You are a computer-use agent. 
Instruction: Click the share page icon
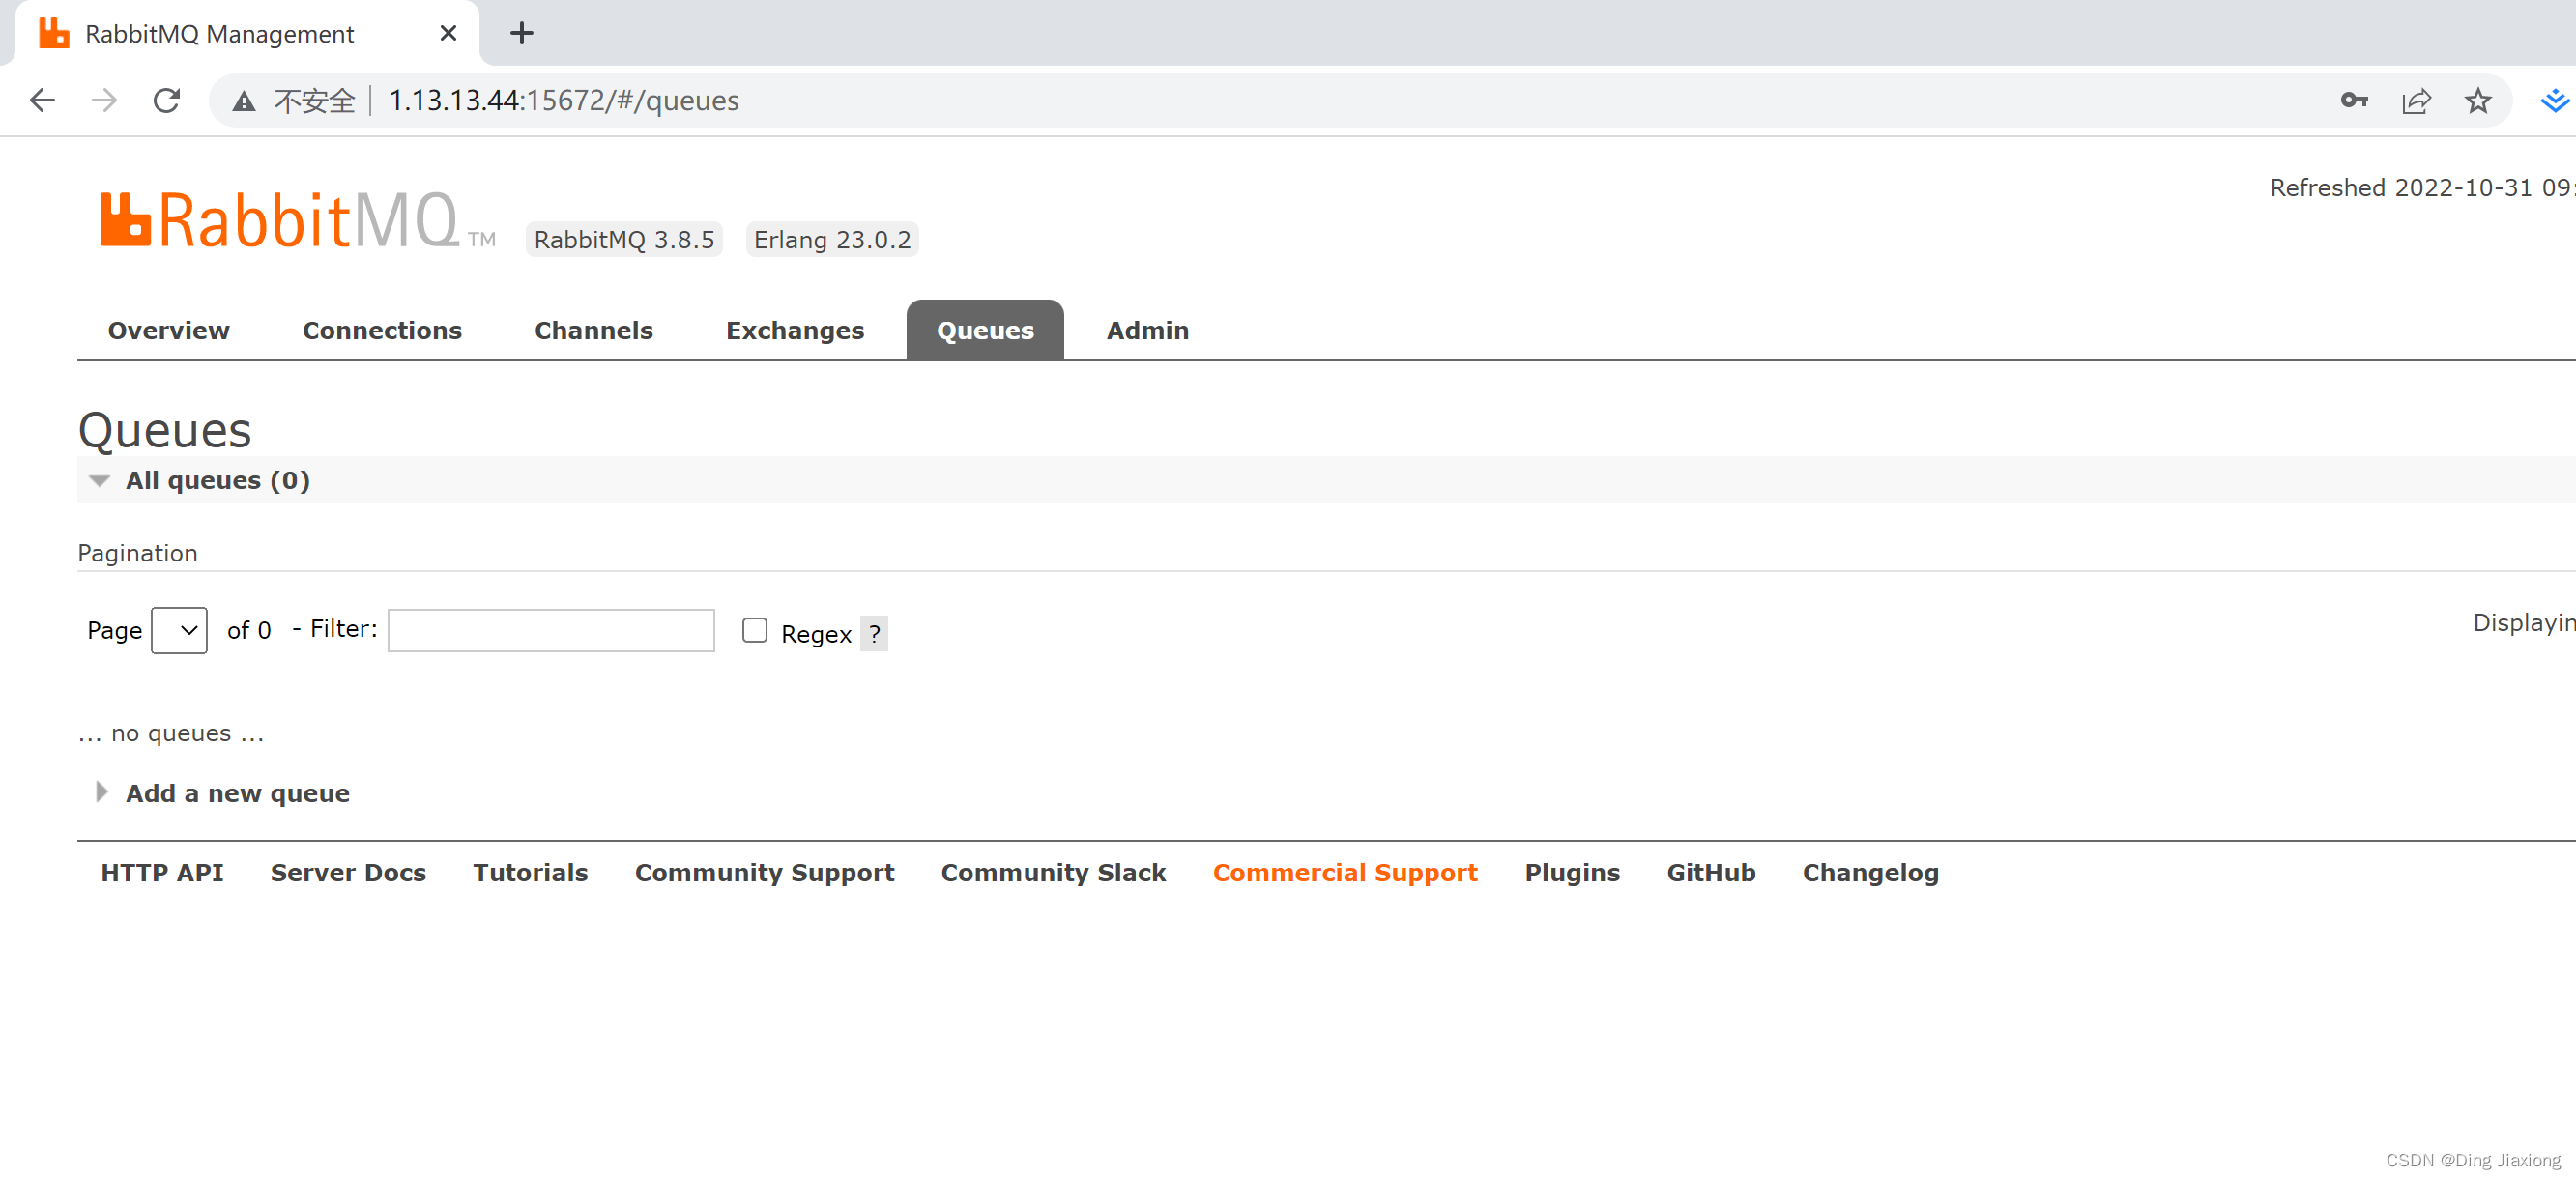pyautogui.click(x=2416, y=100)
